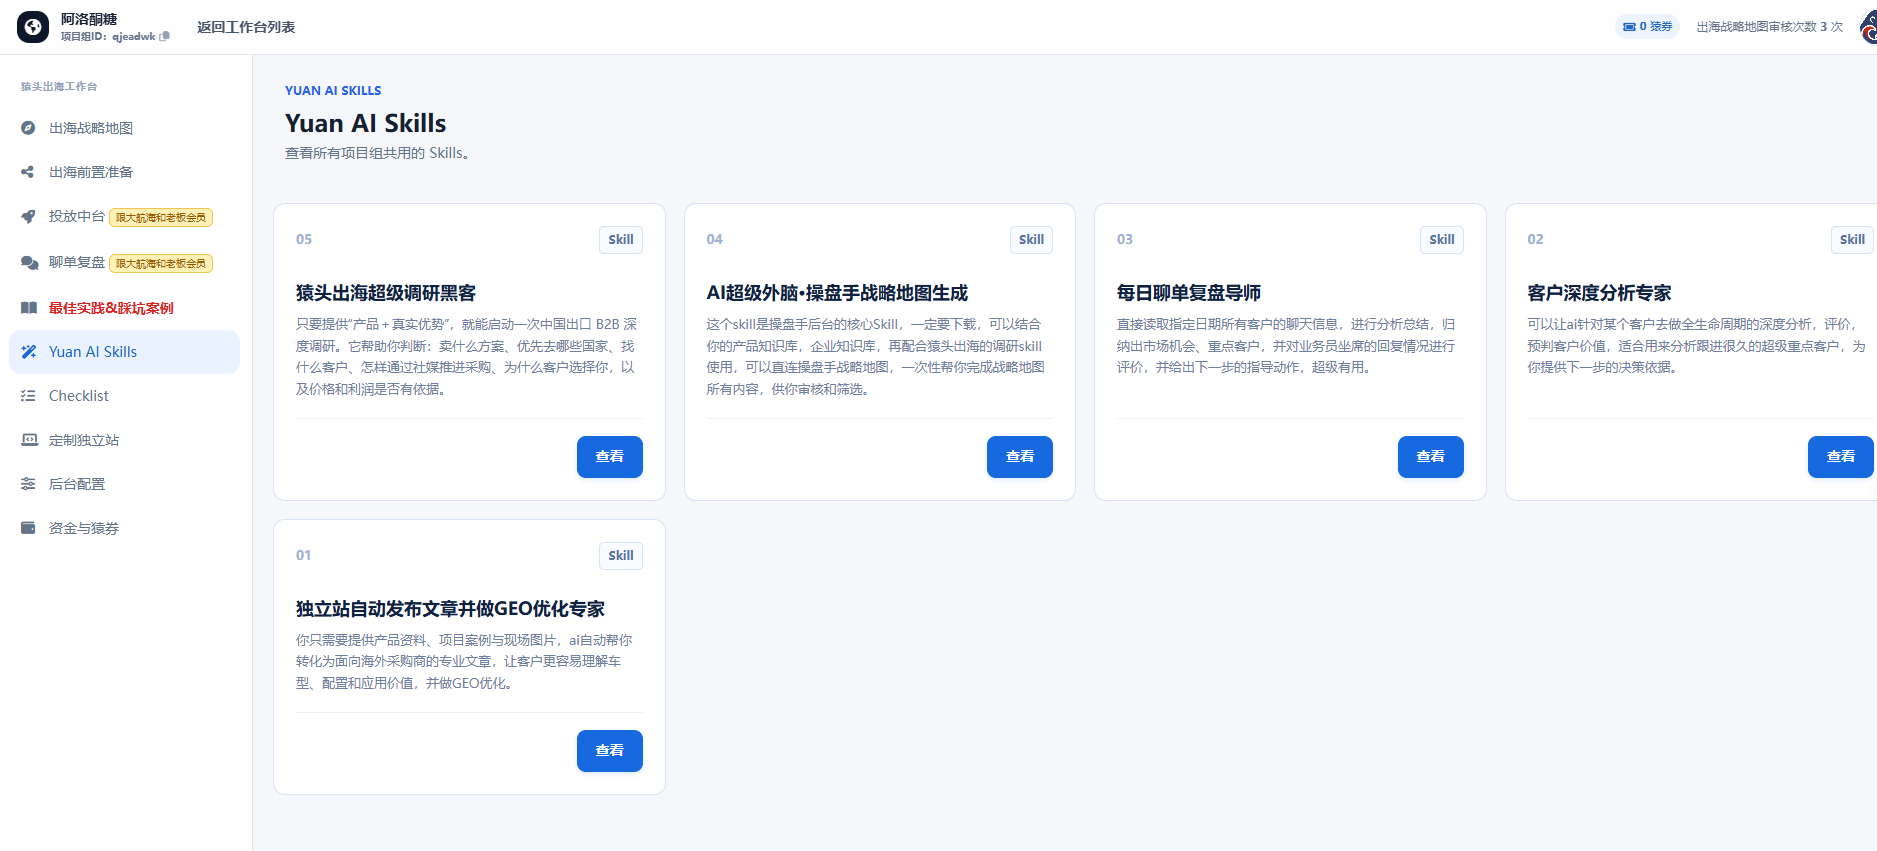View the 客户深度分析专家 skill
This screenshot has height=851, width=1877.
1841,457
